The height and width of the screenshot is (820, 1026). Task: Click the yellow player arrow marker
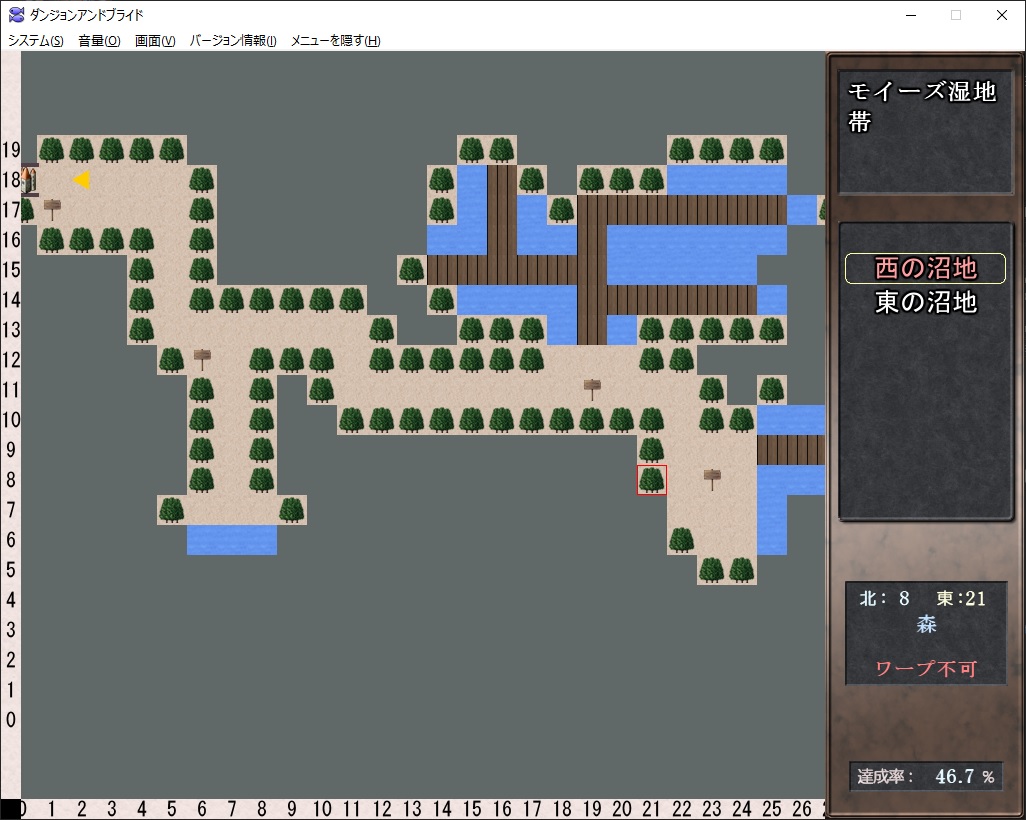click(x=81, y=180)
